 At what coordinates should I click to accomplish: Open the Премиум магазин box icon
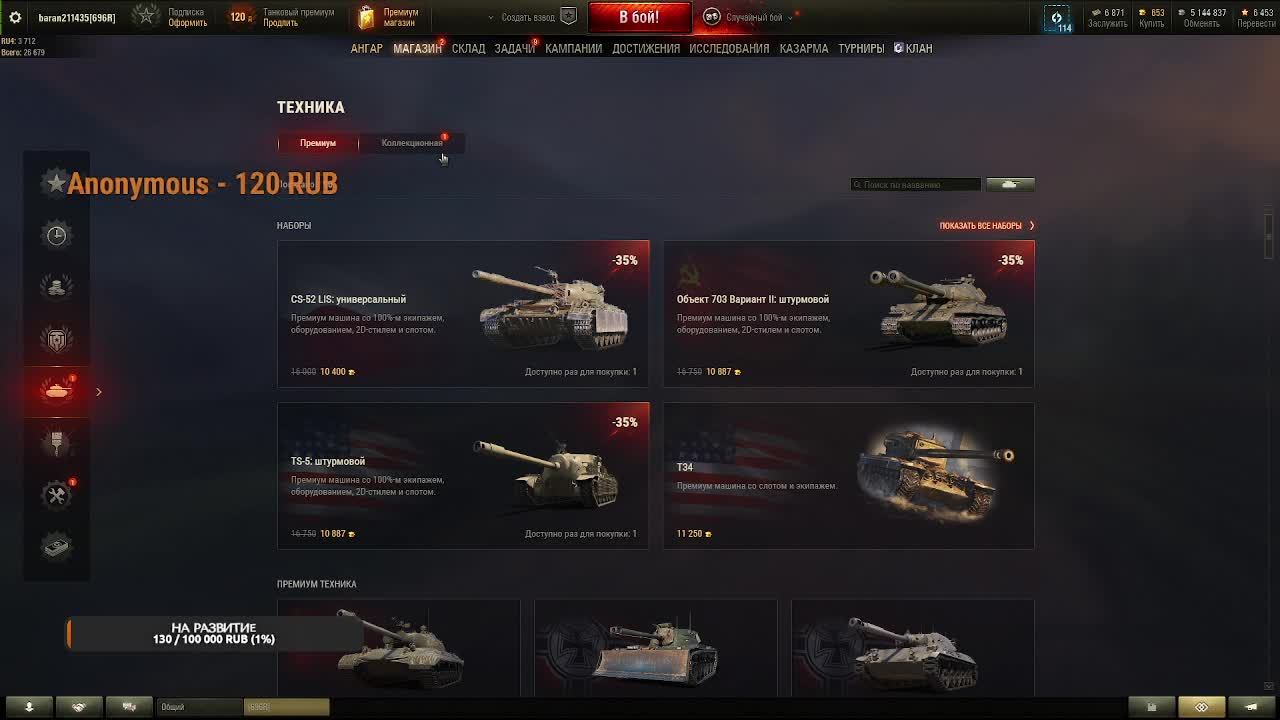coord(366,17)
